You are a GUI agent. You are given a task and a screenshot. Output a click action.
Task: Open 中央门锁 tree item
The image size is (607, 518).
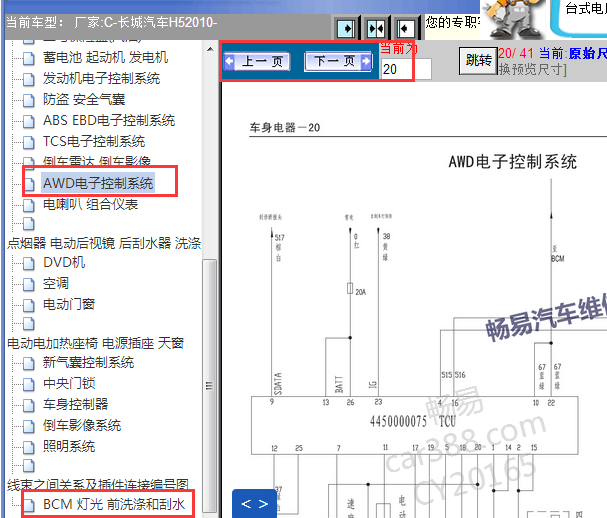69,384
